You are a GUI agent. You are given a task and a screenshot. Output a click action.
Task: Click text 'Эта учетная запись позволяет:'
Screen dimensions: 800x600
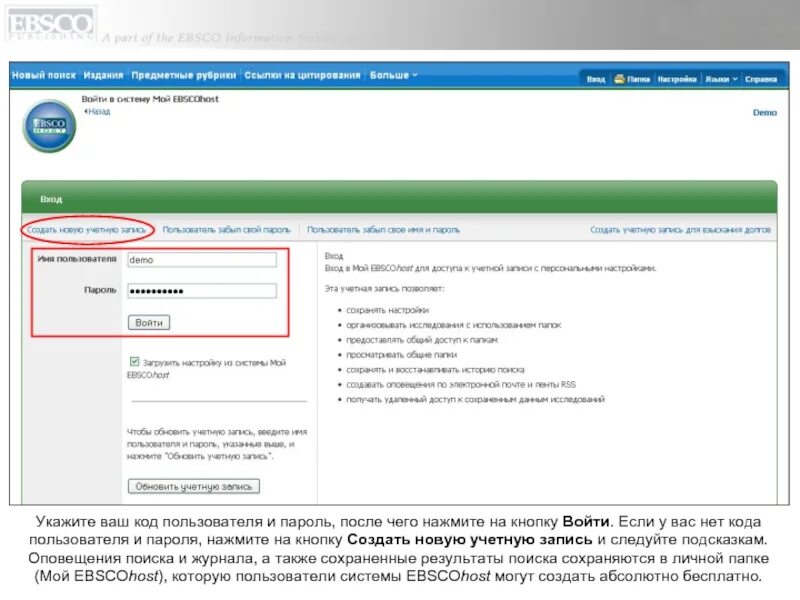point(384,289)
